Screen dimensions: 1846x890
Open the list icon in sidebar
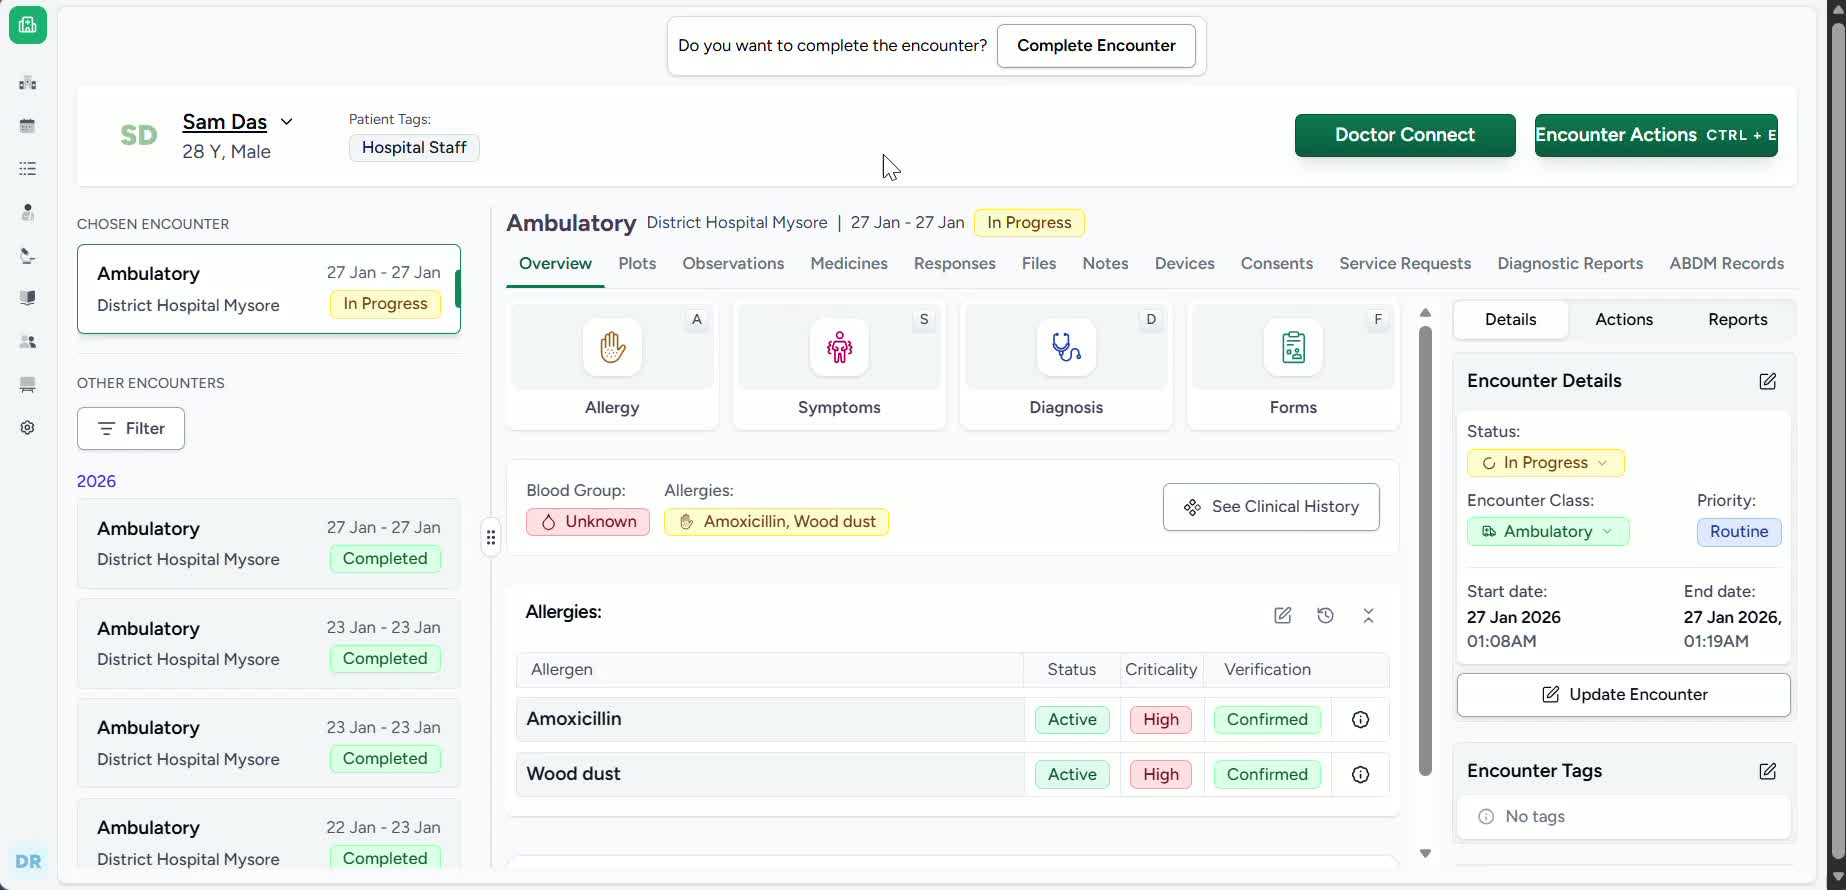28,169
